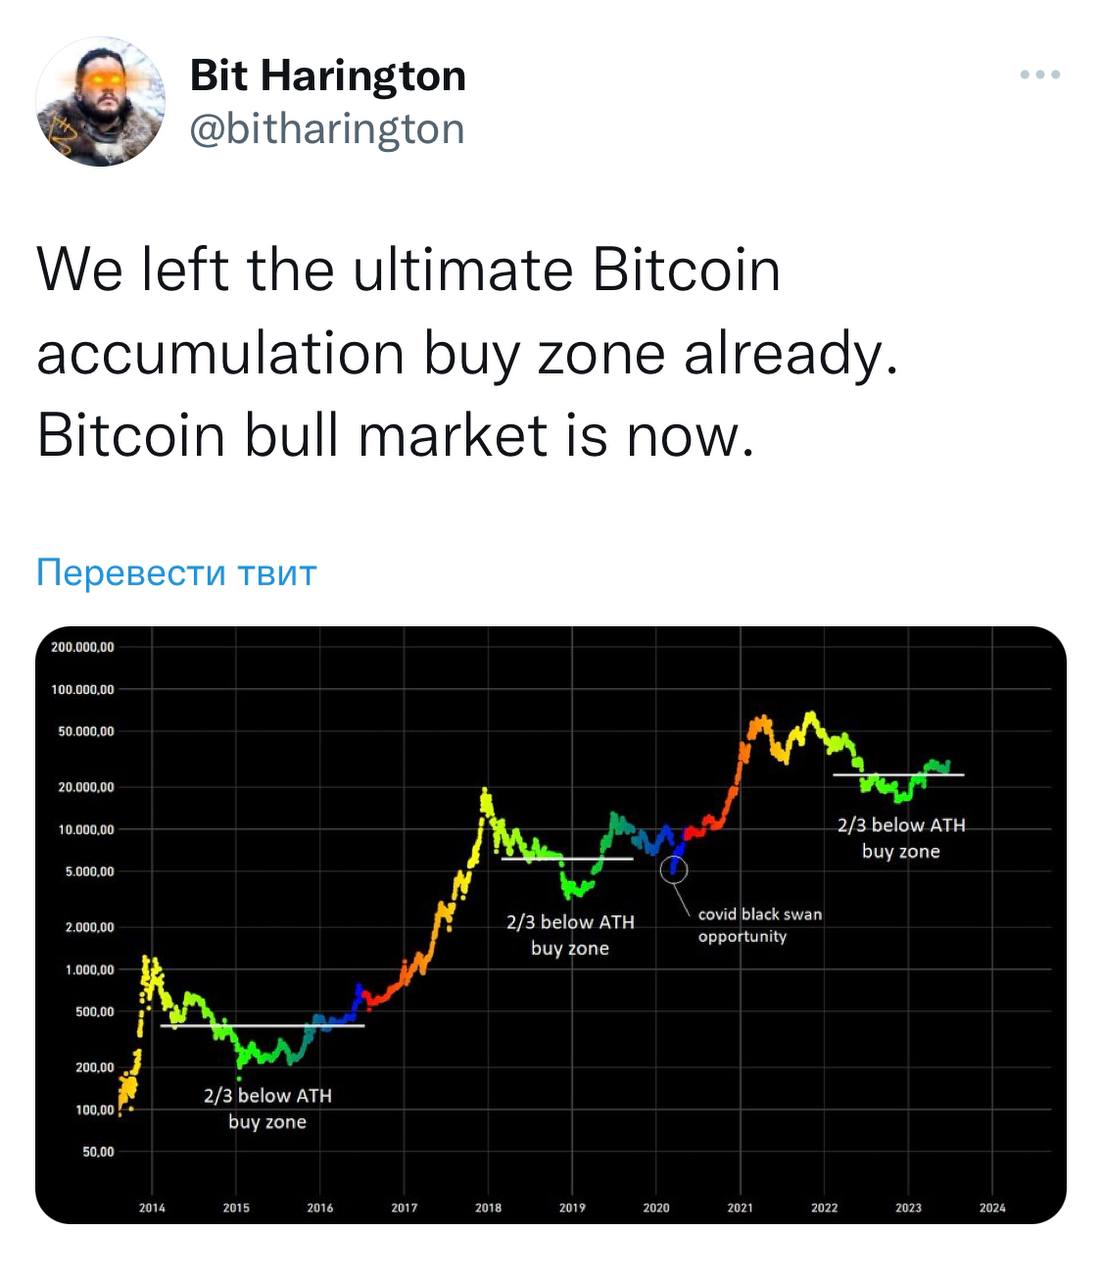
Task: Click the @bitharington handle
Action: pyautogui.click(x=327, y=129)
